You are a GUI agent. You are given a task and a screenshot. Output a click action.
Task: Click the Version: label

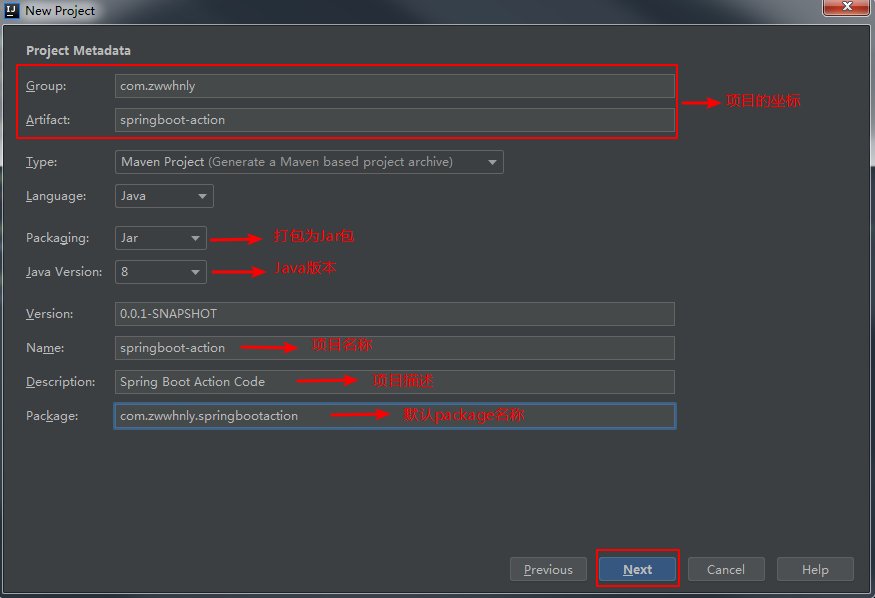coord(49,314)
